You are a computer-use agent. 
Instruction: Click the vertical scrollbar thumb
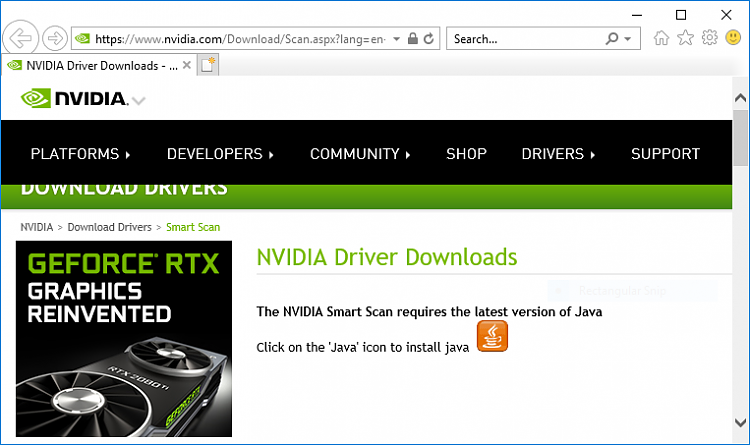pyautogui.click(x=740, y=138)
